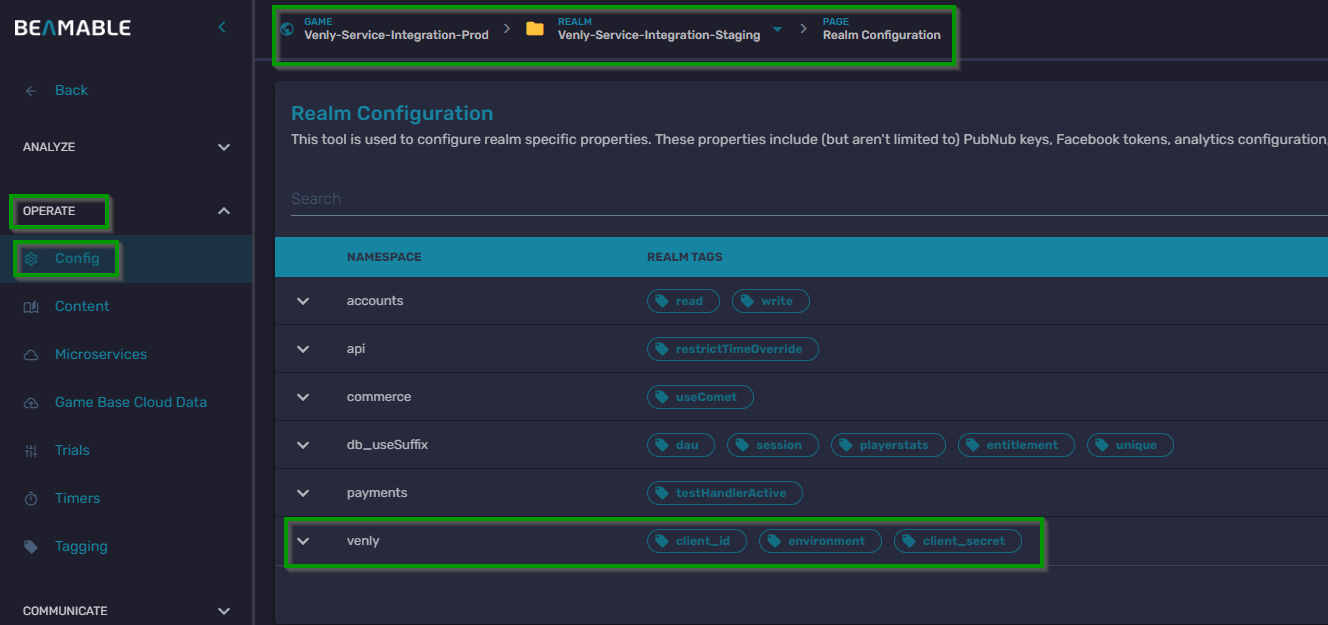
Task: Collapse the sidebar with the left chevron
Action: pos(222,28)
